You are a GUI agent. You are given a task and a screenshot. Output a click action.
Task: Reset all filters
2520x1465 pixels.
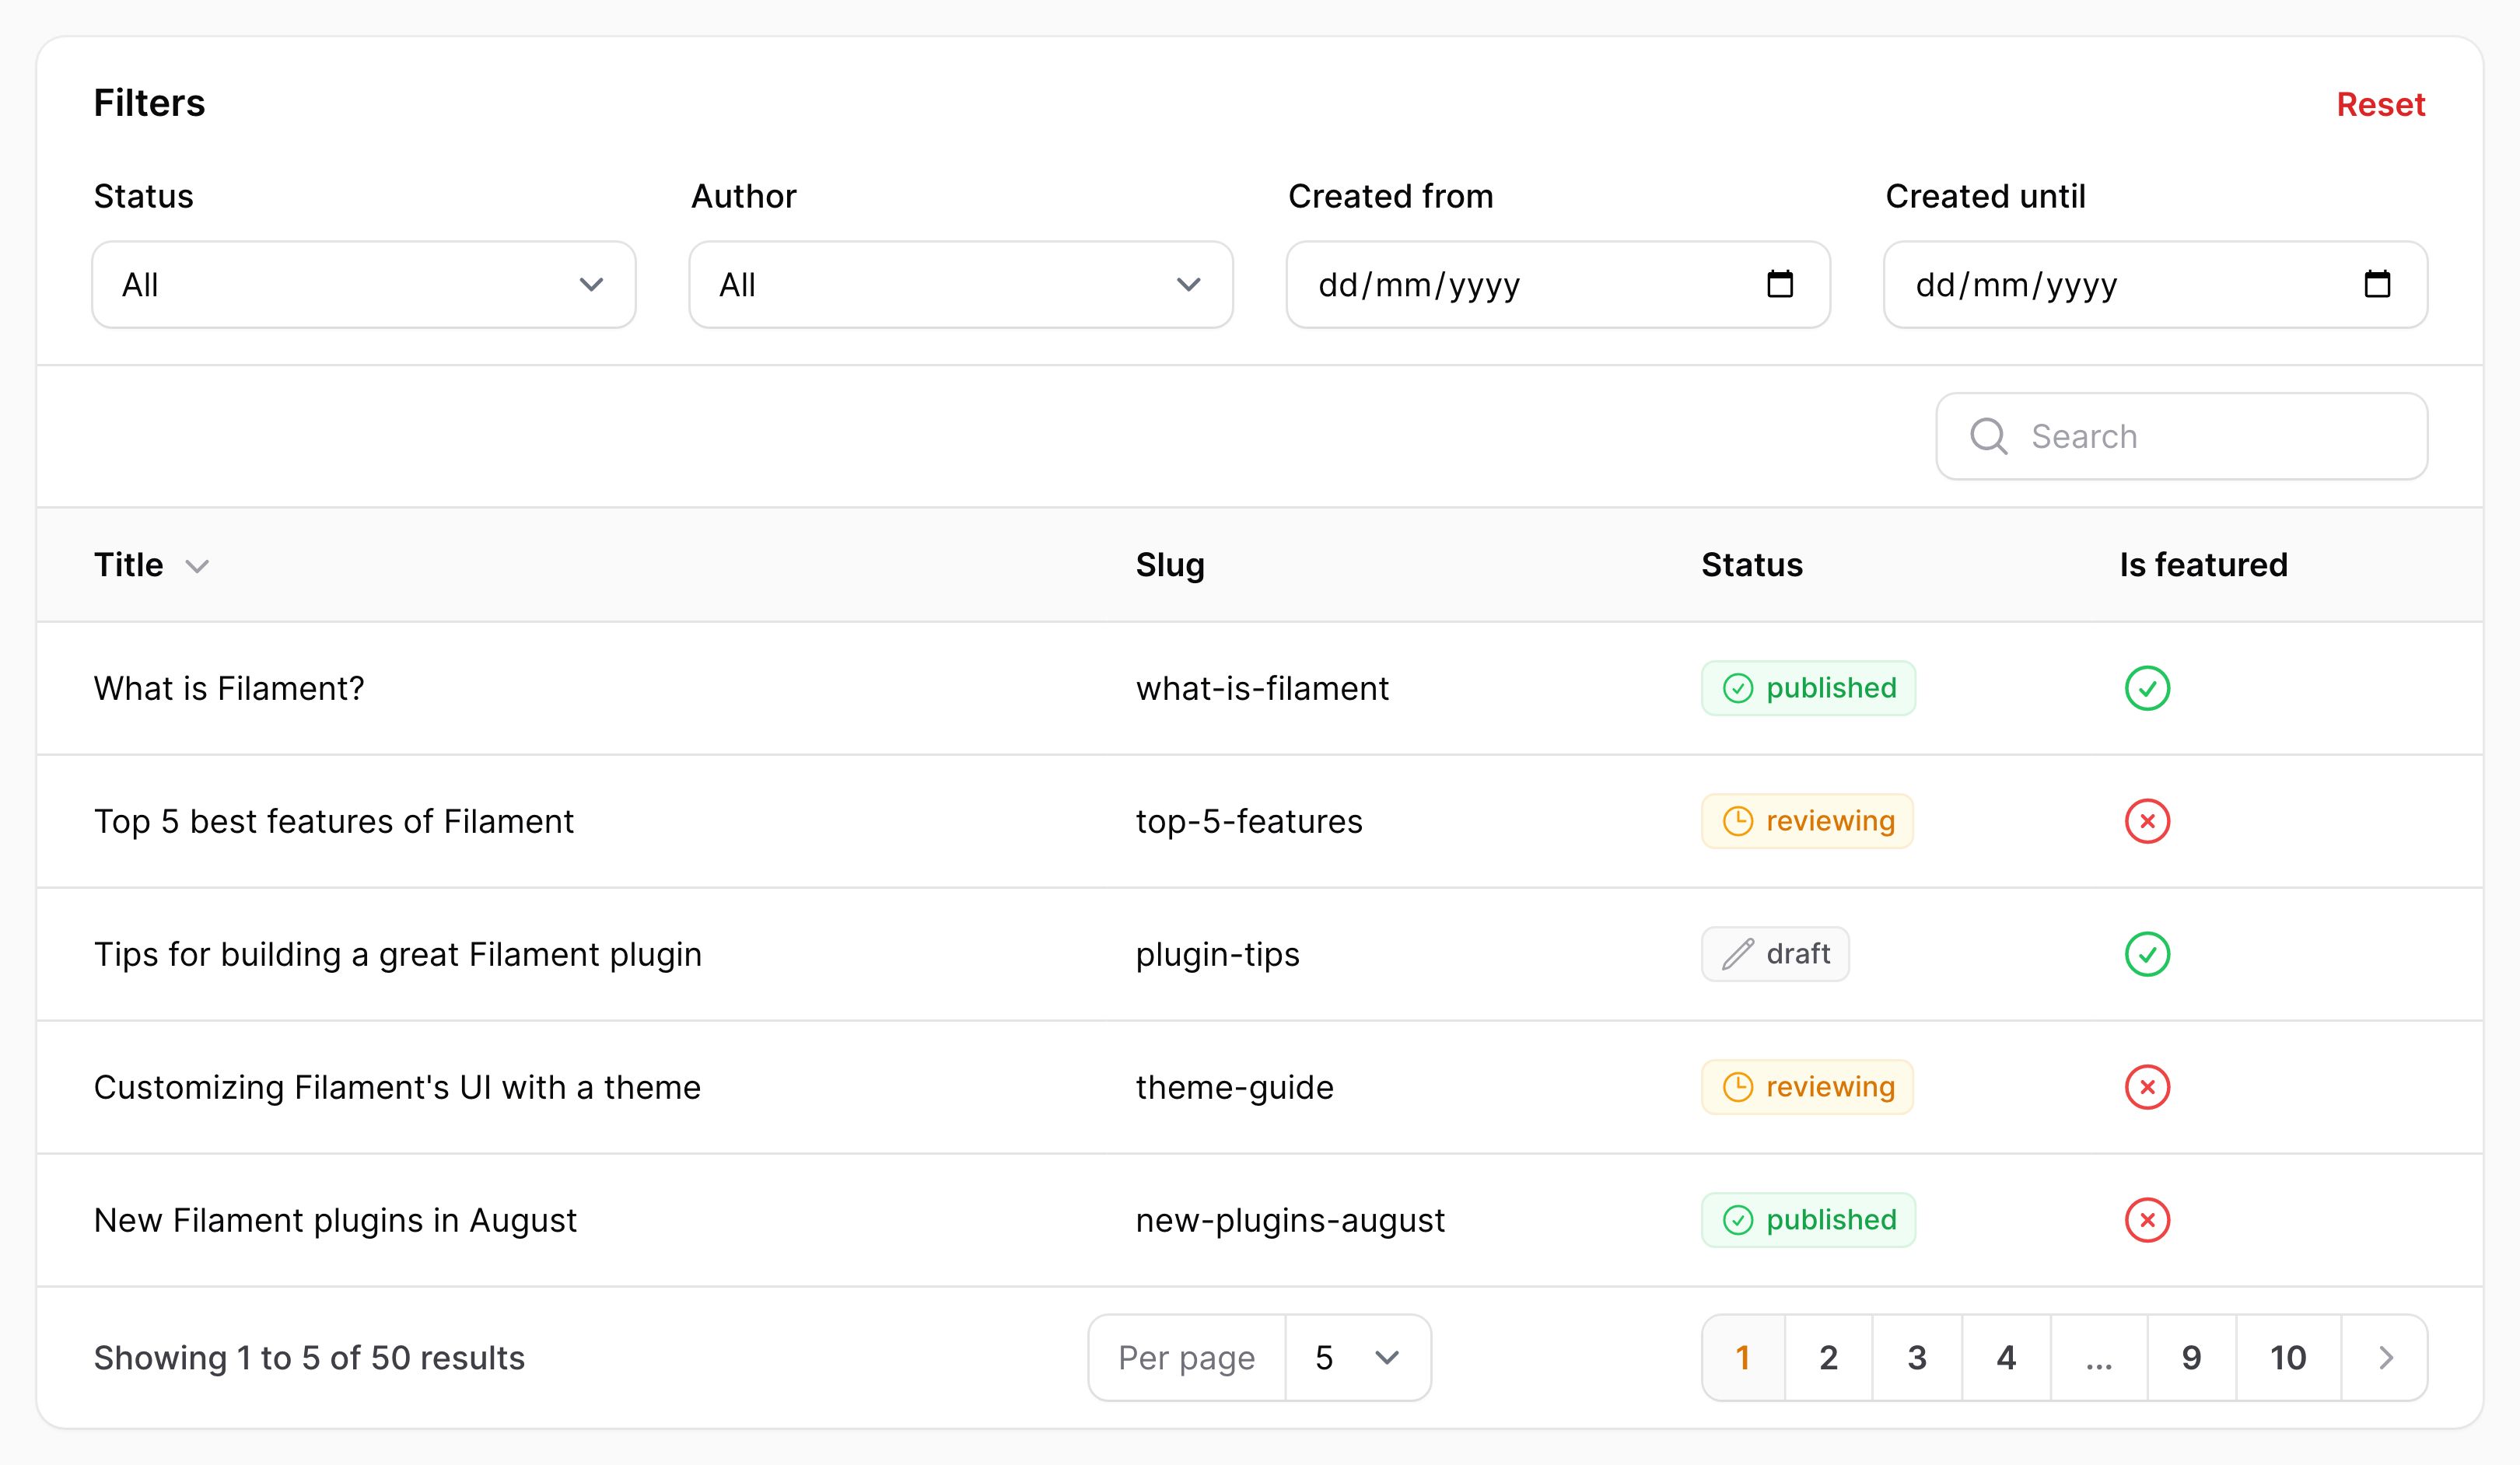(x=2380, y=104)
